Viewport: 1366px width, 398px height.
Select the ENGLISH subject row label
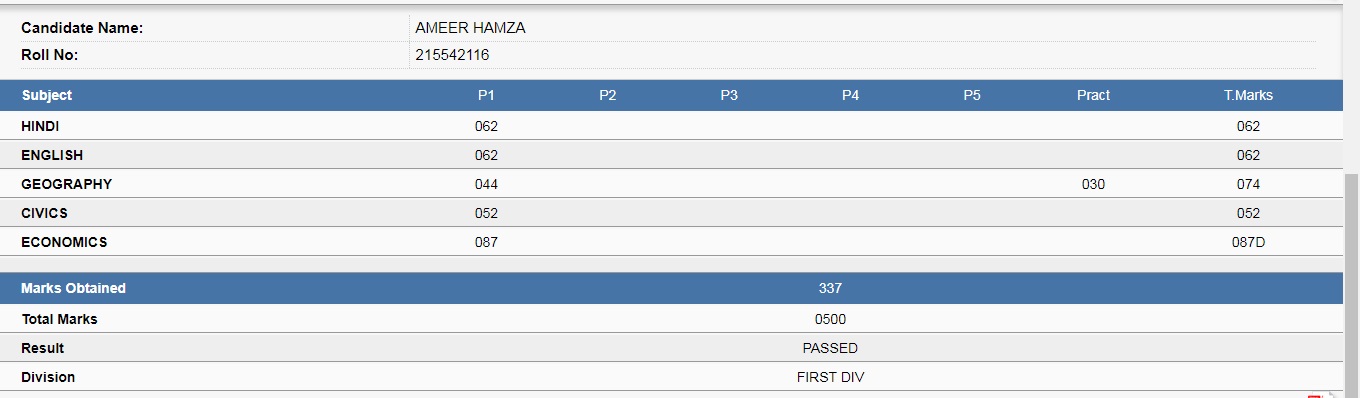(x=52, y=155)
